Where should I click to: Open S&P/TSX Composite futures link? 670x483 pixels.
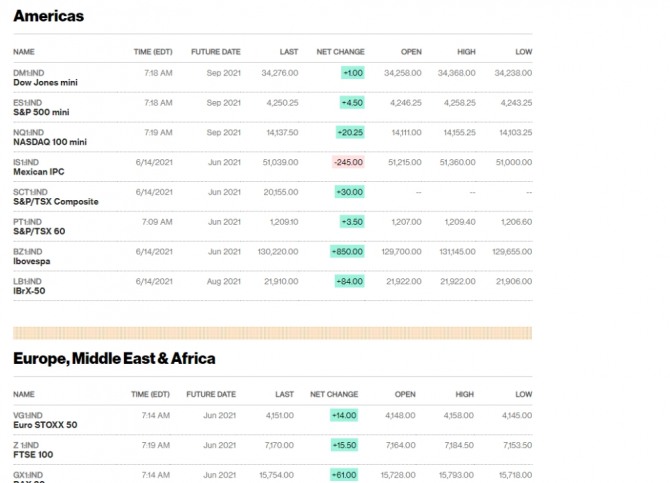pos(56,201)
